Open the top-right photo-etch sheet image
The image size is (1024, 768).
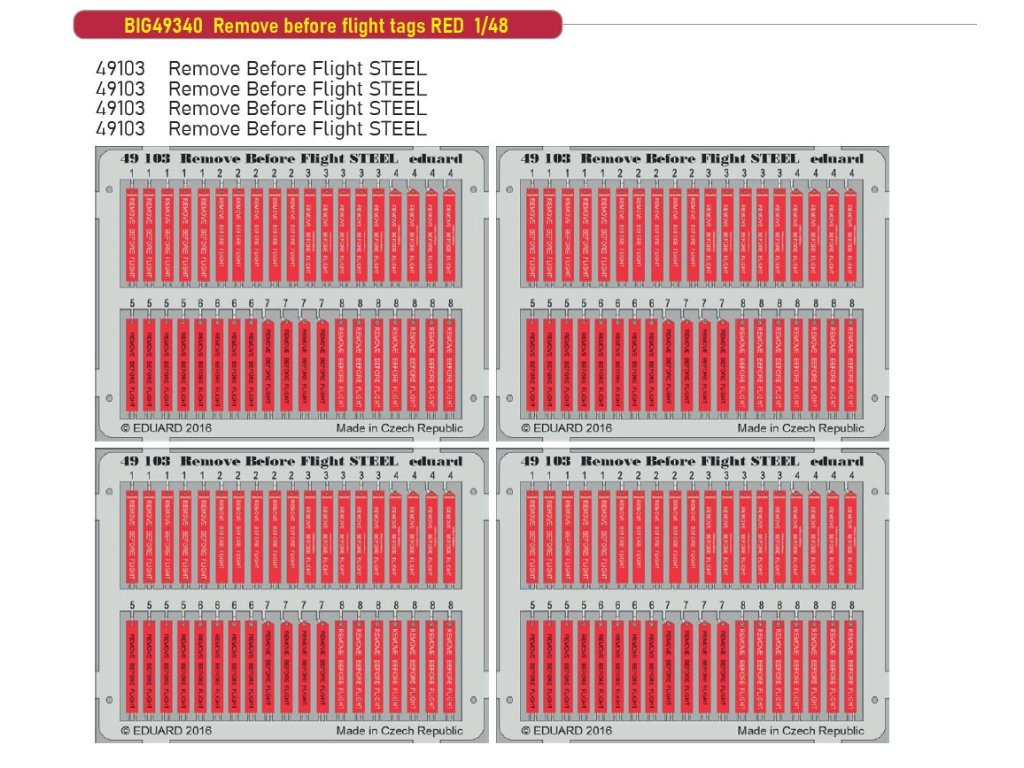pyautogui.click(x=692, y=294)
